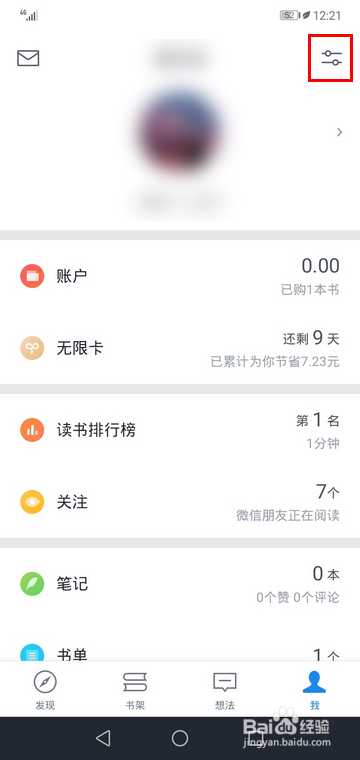The height and width of the screenshot is (760, 360).
Task: Open 还剩 9 天 unlimited card details
Action: 311,339
